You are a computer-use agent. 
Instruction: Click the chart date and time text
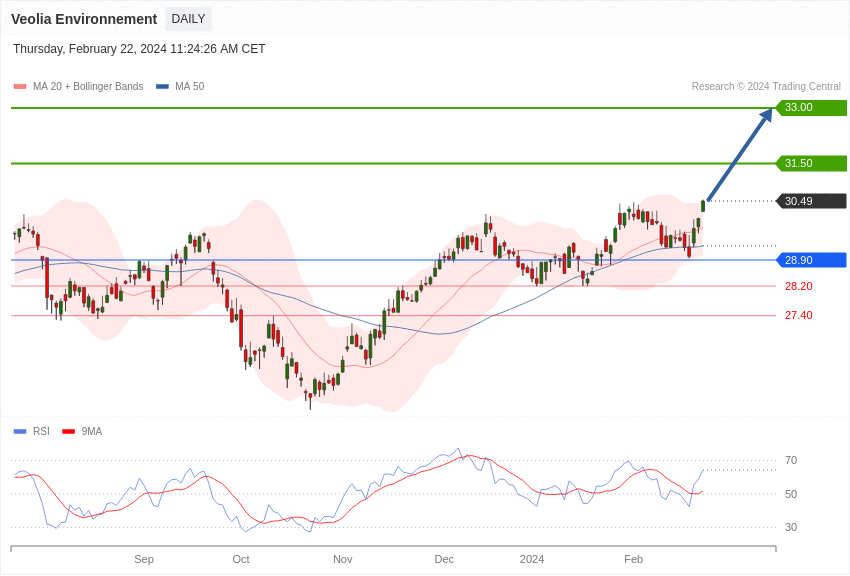pos(139,49)
